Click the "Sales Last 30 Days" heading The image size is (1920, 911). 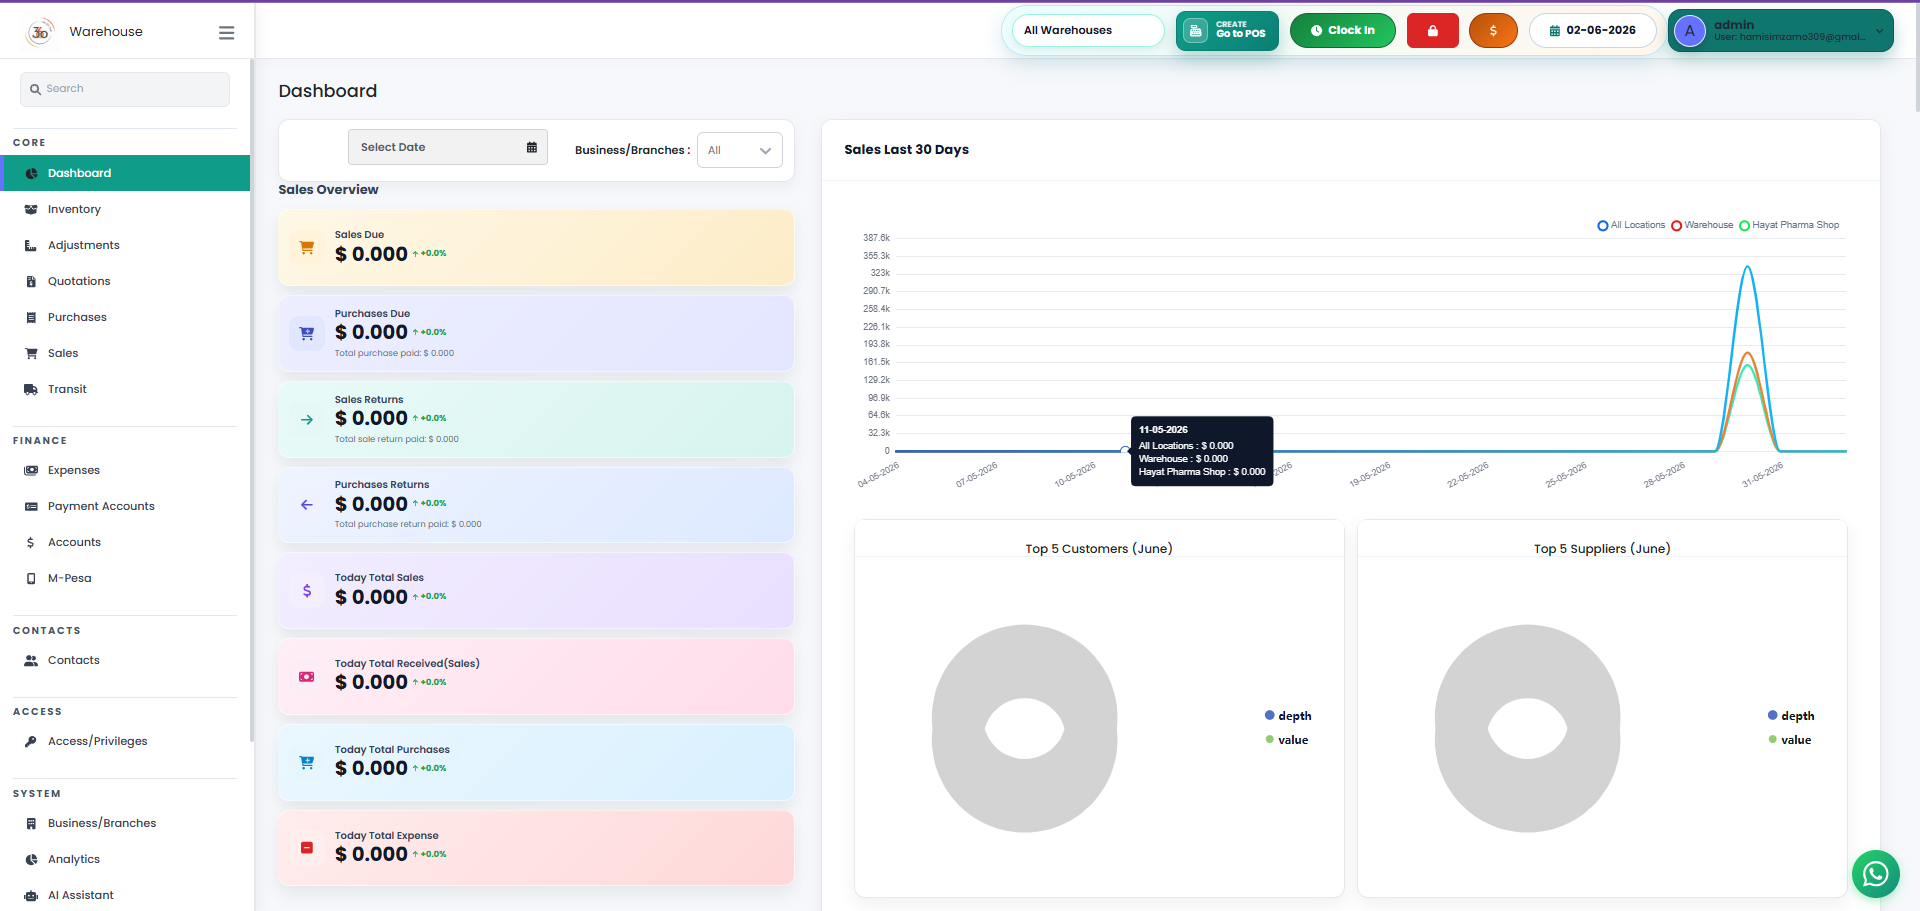906,150
